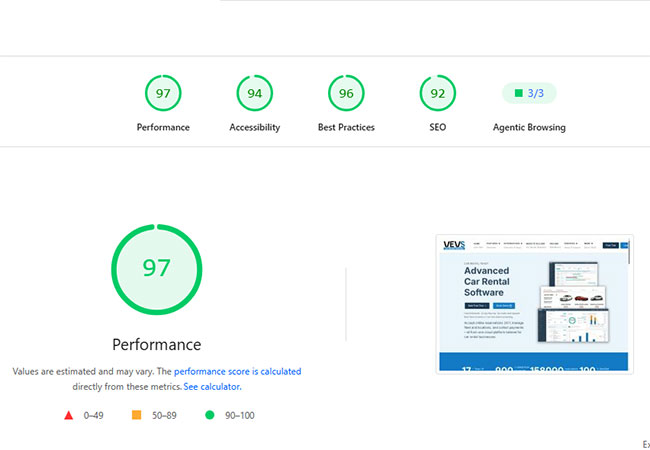The width and height of the screenshot is (650, 450).
Task: Click the 'Values are estimated and may vary' text
Action: 84,371
